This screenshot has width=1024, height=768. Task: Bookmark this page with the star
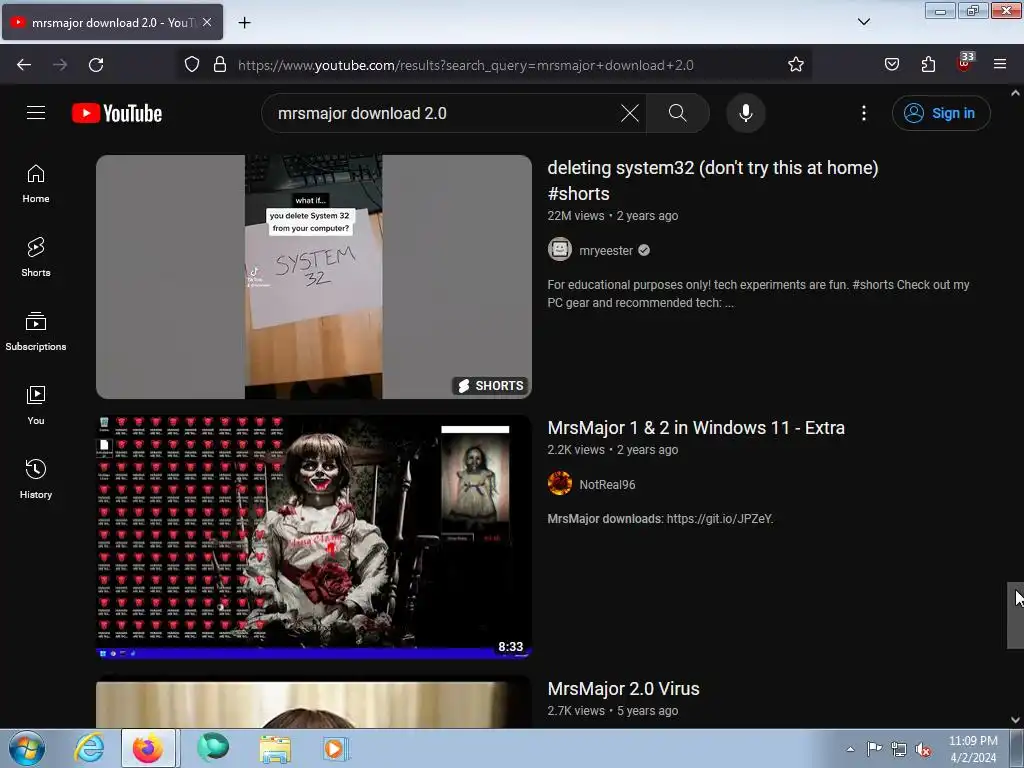(x=795, y=65)
